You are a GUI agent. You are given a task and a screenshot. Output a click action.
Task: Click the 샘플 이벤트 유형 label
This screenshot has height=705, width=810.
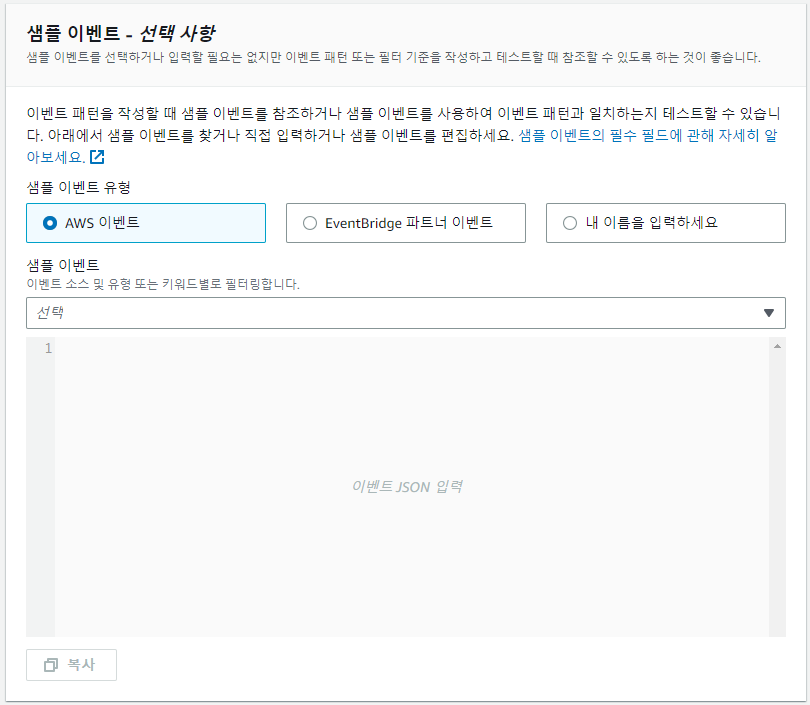79,187
